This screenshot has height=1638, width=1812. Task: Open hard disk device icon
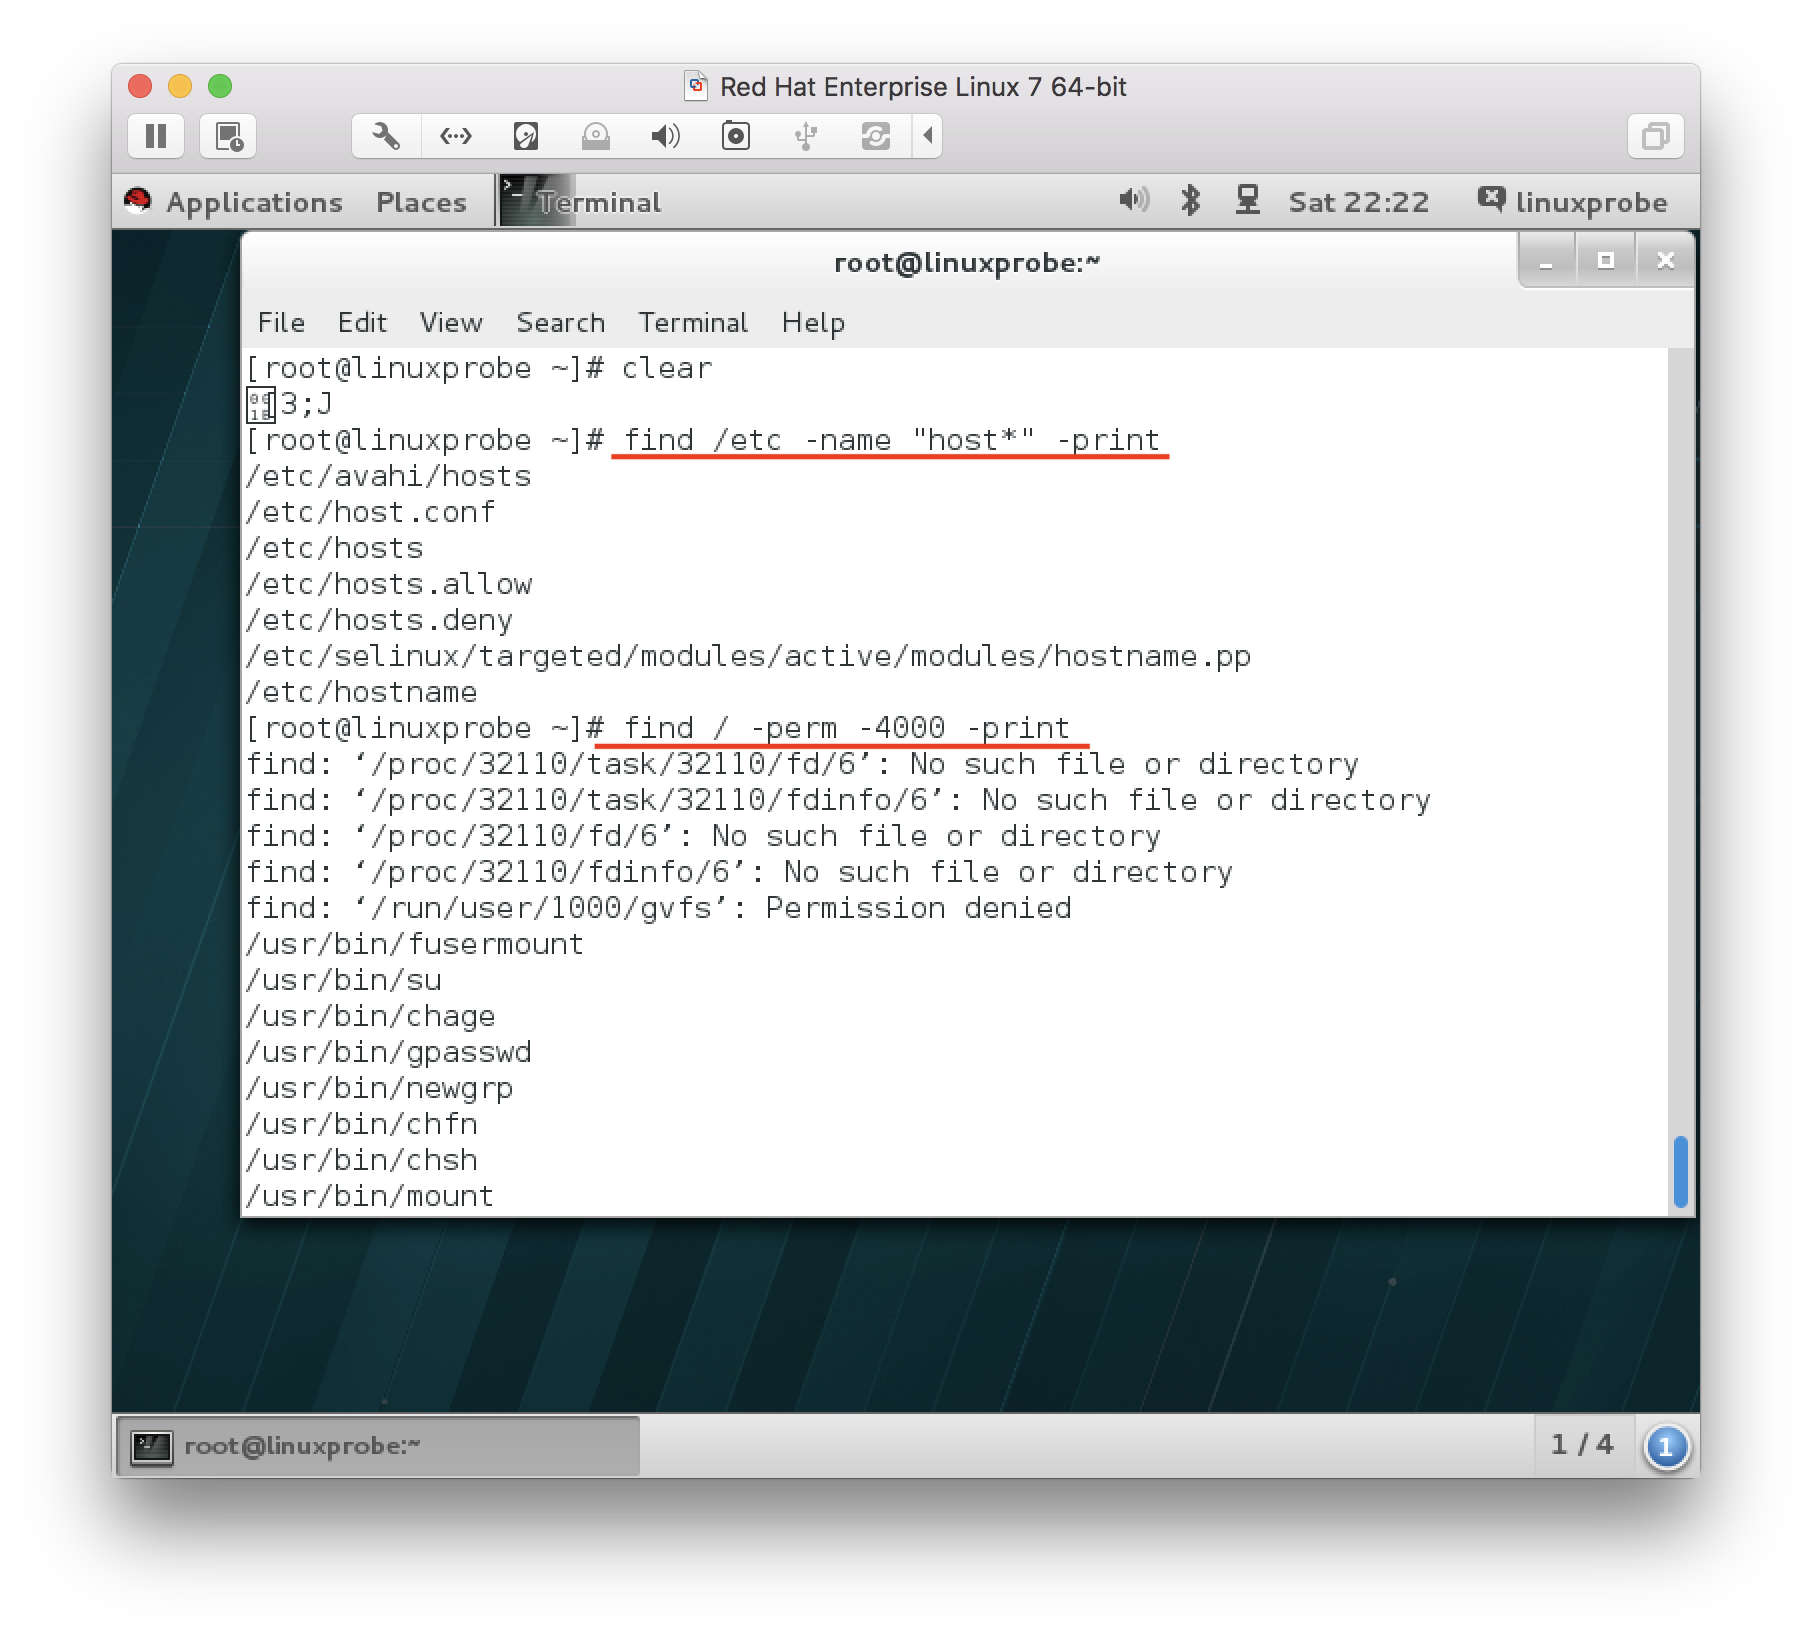tap(526, 136)
